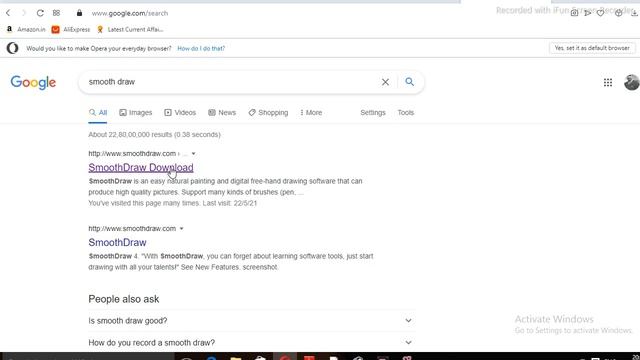640x360 pixels.
Task: Open the Google account avatar
Action: pyautogui.click(x=631, y=82)
